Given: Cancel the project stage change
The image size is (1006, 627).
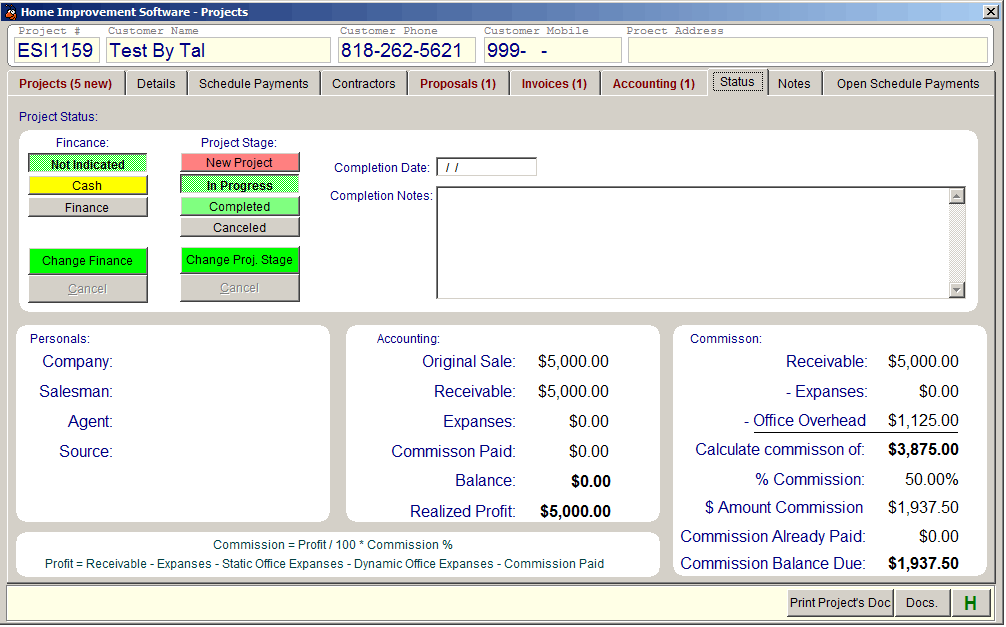Looking at the screenshot, I should pos(240,288).
